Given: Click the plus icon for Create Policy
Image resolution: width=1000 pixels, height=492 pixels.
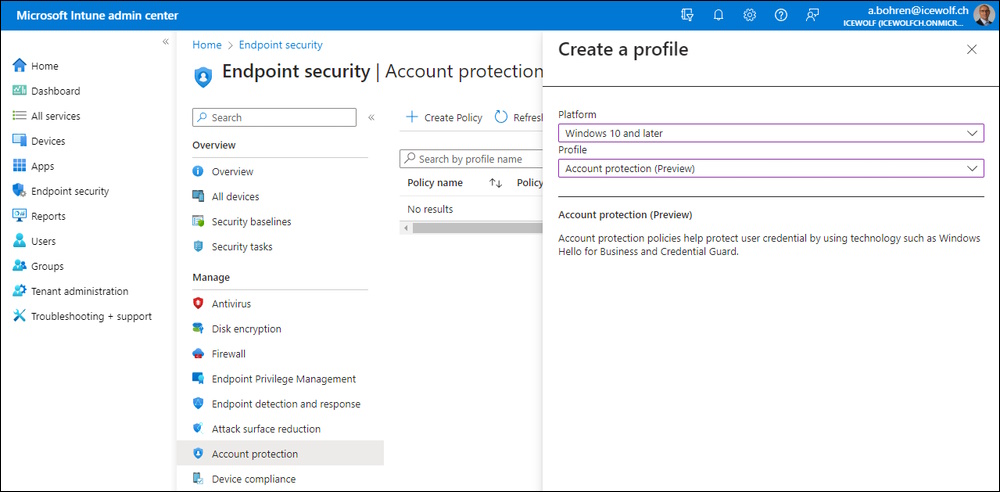Looking at the screenshot, I should click(412, 117).
